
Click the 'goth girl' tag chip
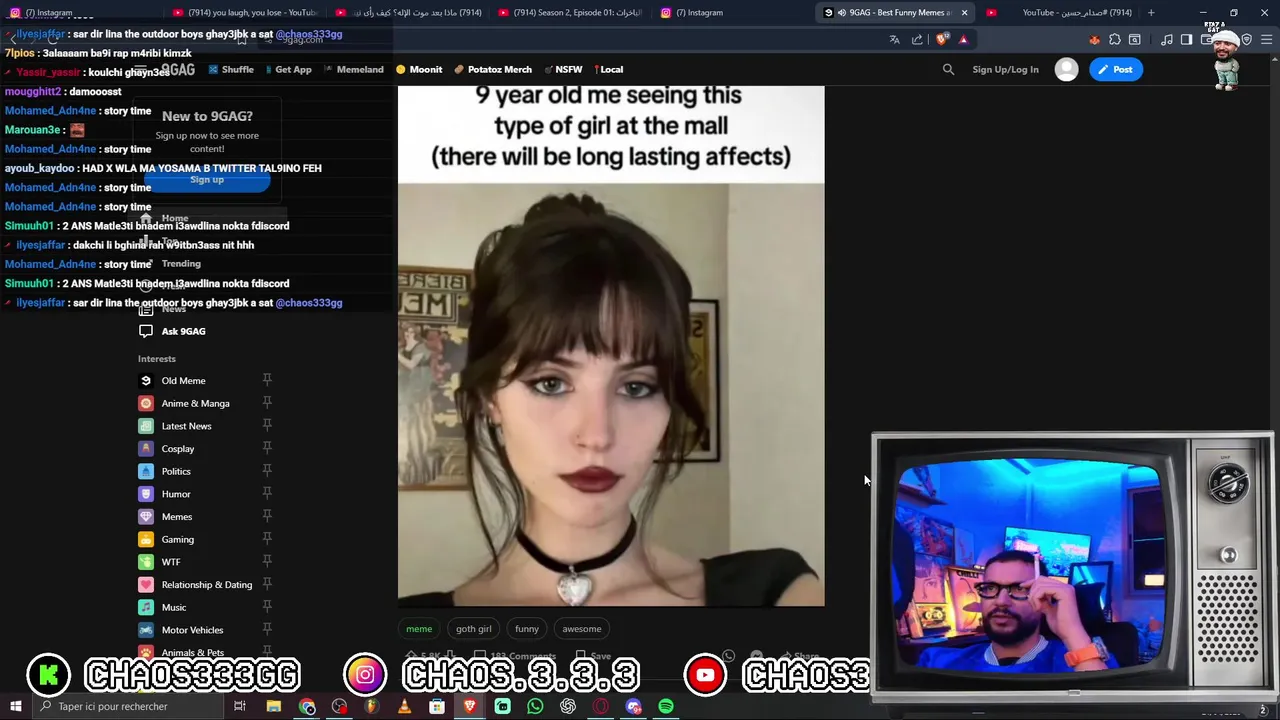(x=474, y=629)
